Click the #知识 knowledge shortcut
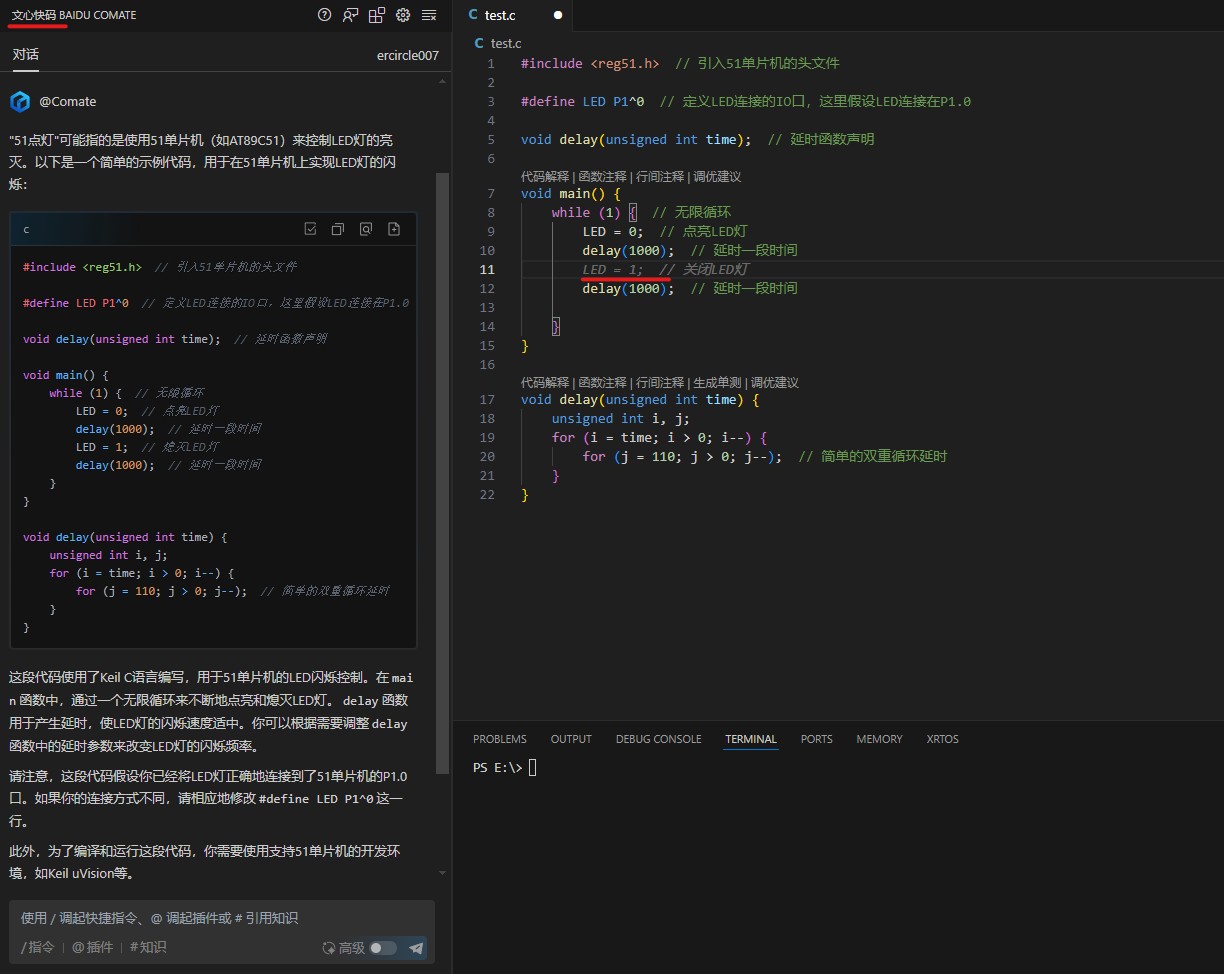1224x974 pixels. (148, 947)
